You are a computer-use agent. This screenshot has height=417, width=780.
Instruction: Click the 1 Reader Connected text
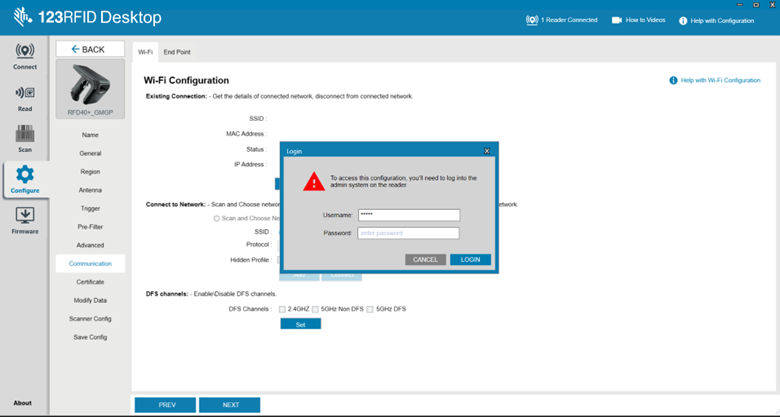[x=569, y=20]
